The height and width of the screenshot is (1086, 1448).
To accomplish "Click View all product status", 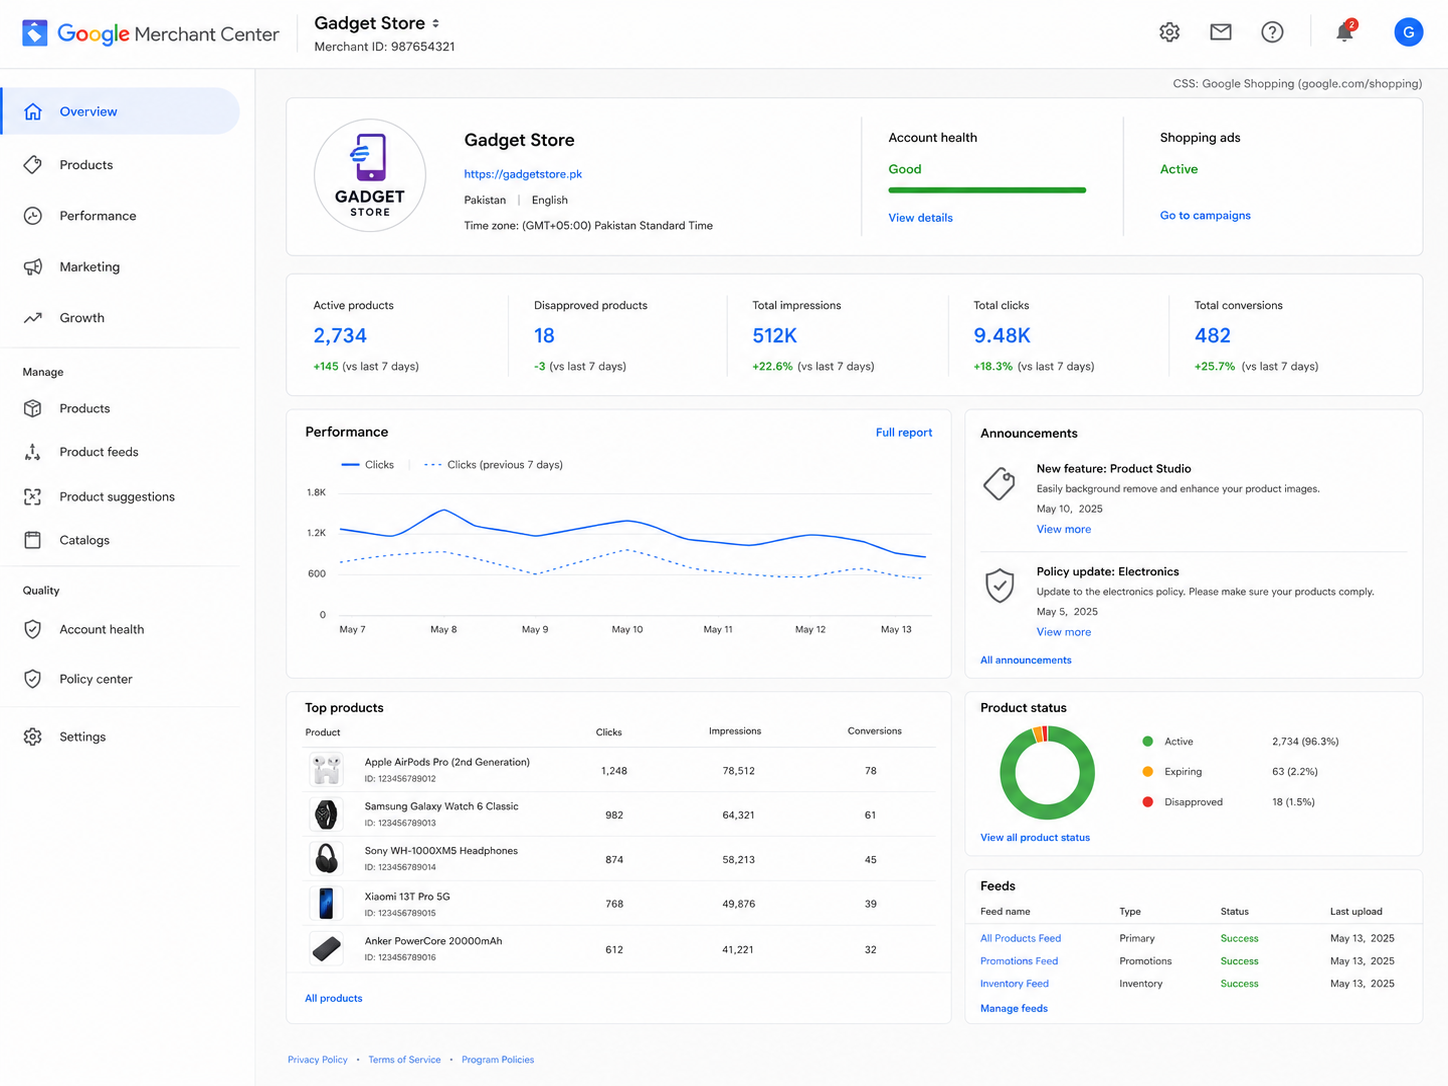I will tap(1035, 838).
